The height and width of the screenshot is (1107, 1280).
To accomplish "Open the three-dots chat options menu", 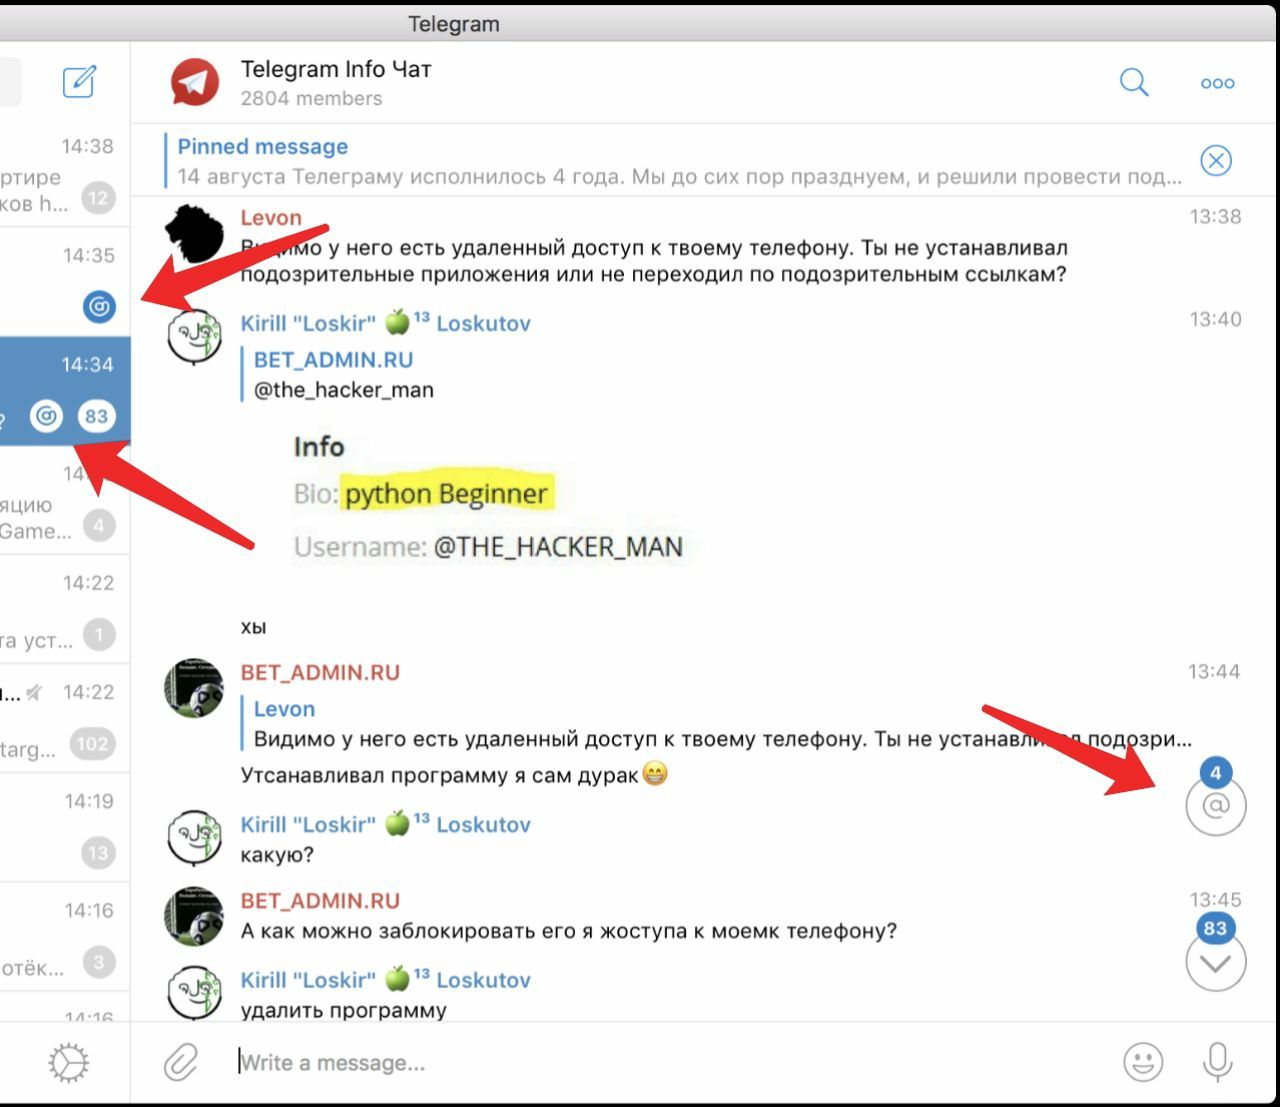I will click(x=1217, y=83).
